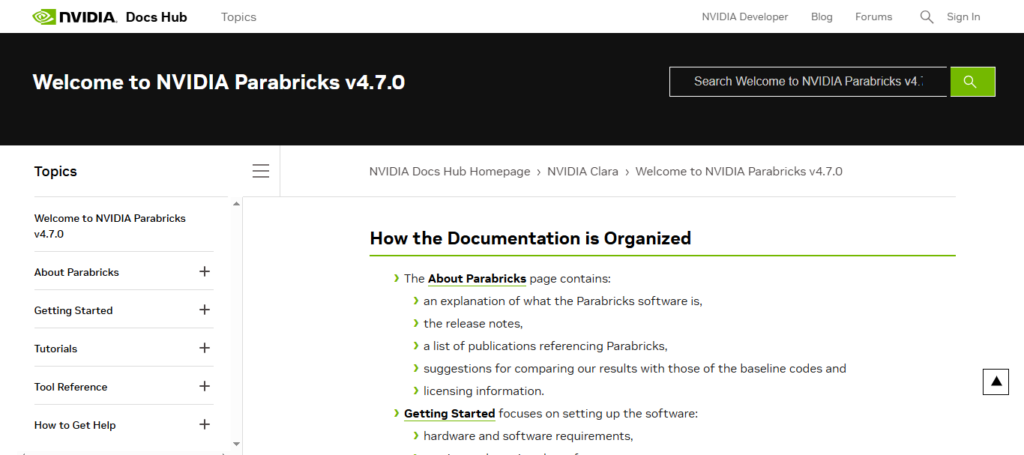Click the Parabricks search input field
This screenshot has height=455, width=1024.
pos(808,82)
